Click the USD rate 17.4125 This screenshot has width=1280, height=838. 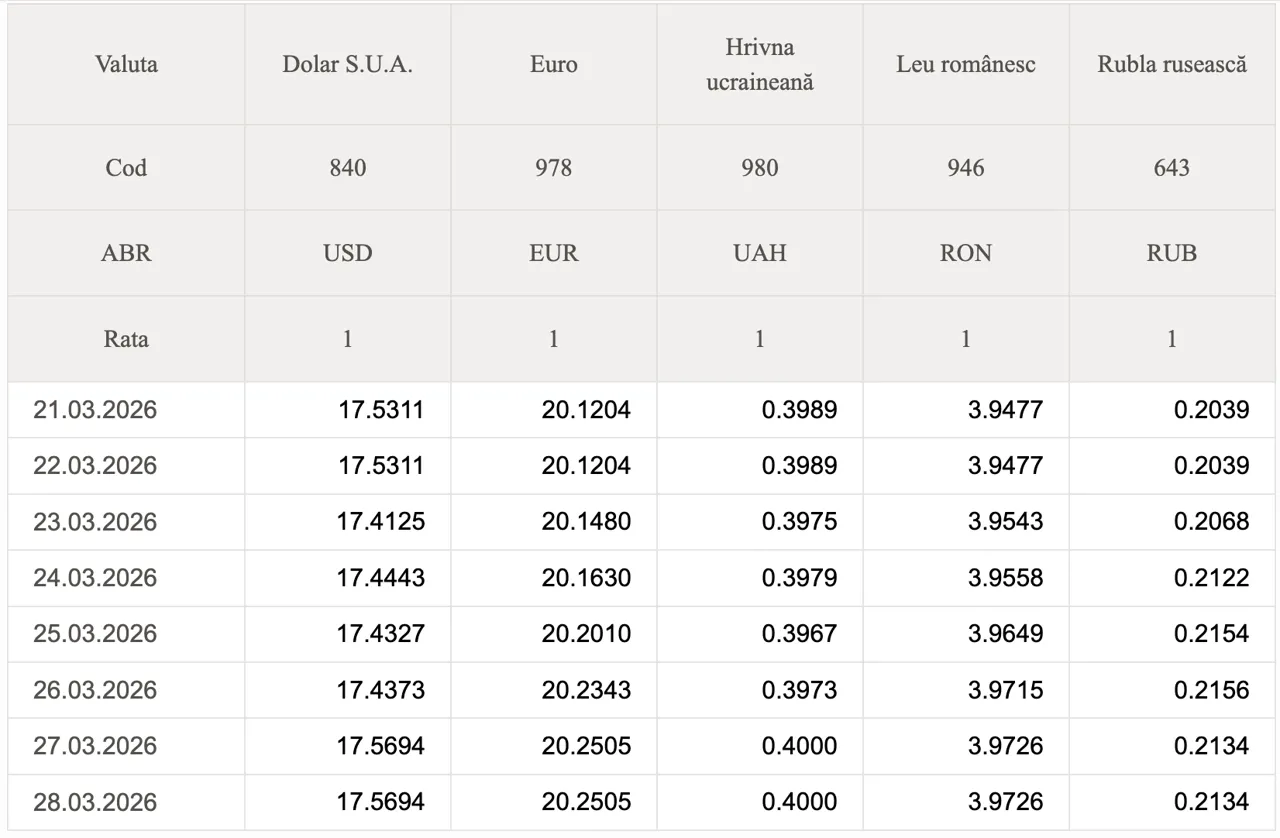pyautogui.click(x=381, y=522)
